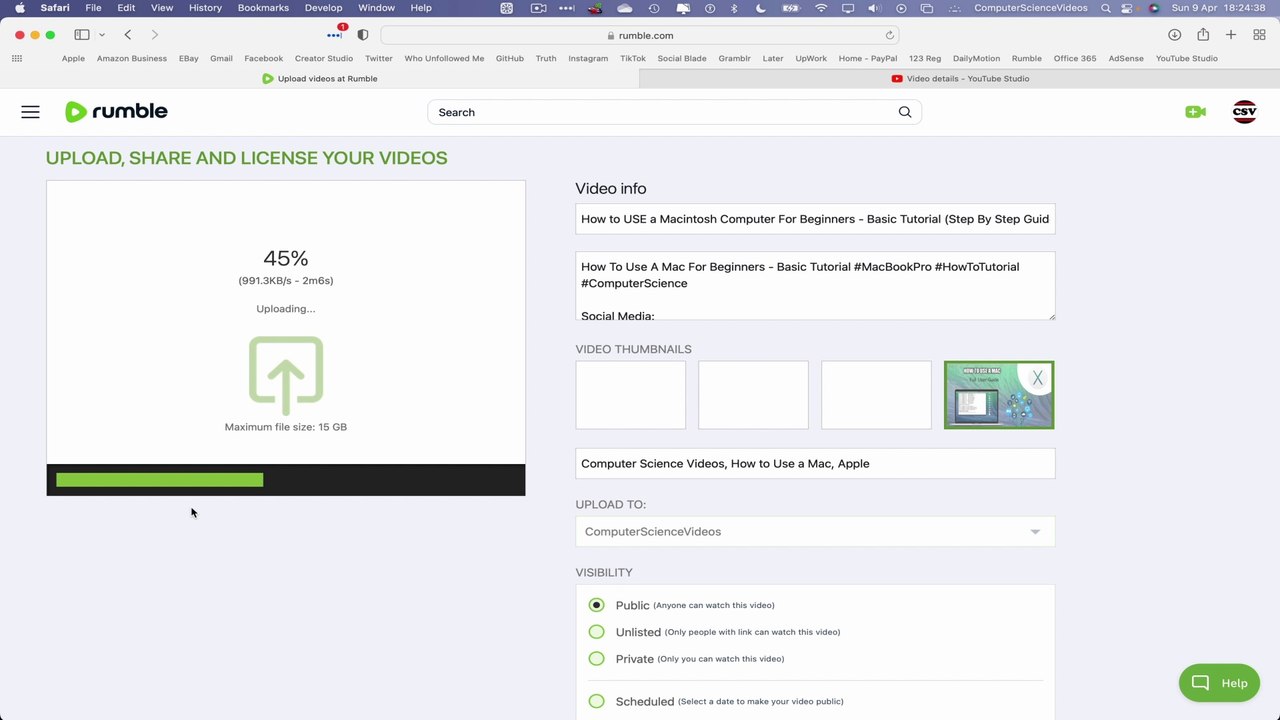
Task: Open the DailyMotion bookmark
Action: (x=976, y=58)
